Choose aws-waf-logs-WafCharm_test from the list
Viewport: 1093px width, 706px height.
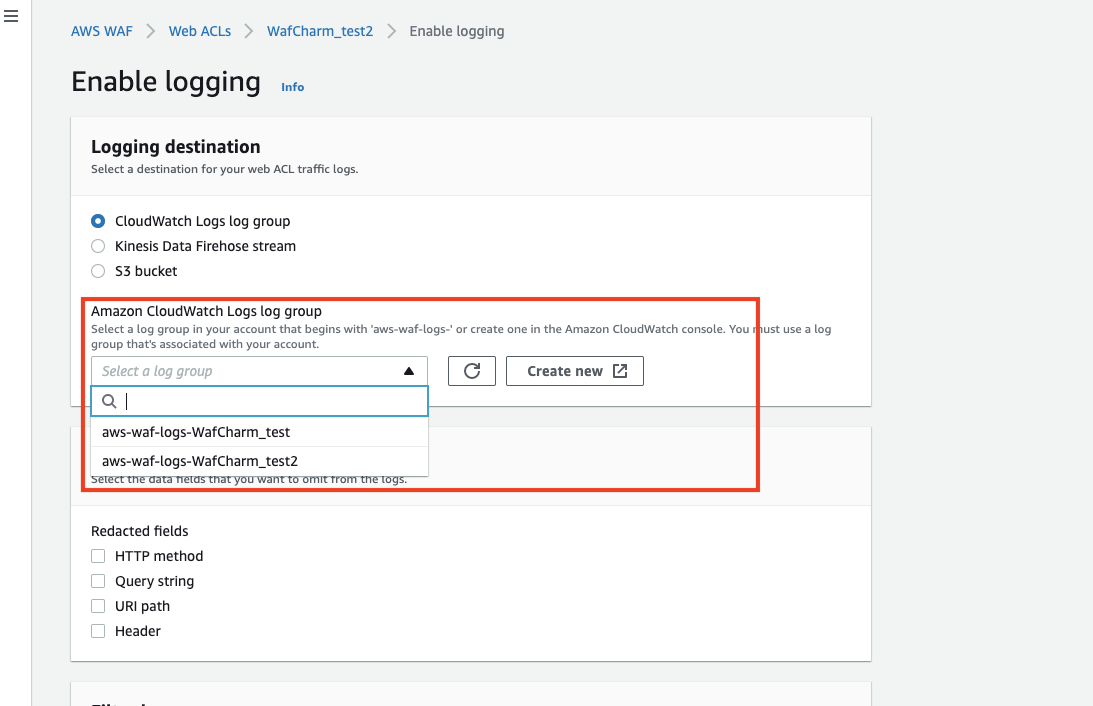click(x=259, y=432)
